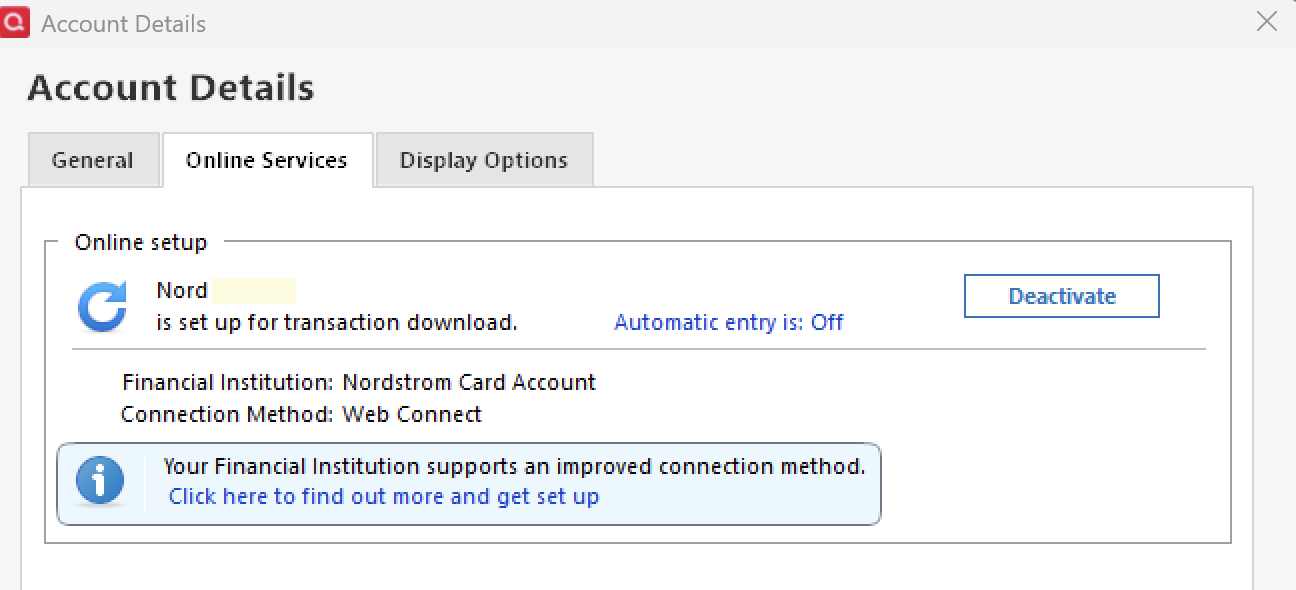
Task: Click the blue info circle icon
Action: (x=100, y=481)
